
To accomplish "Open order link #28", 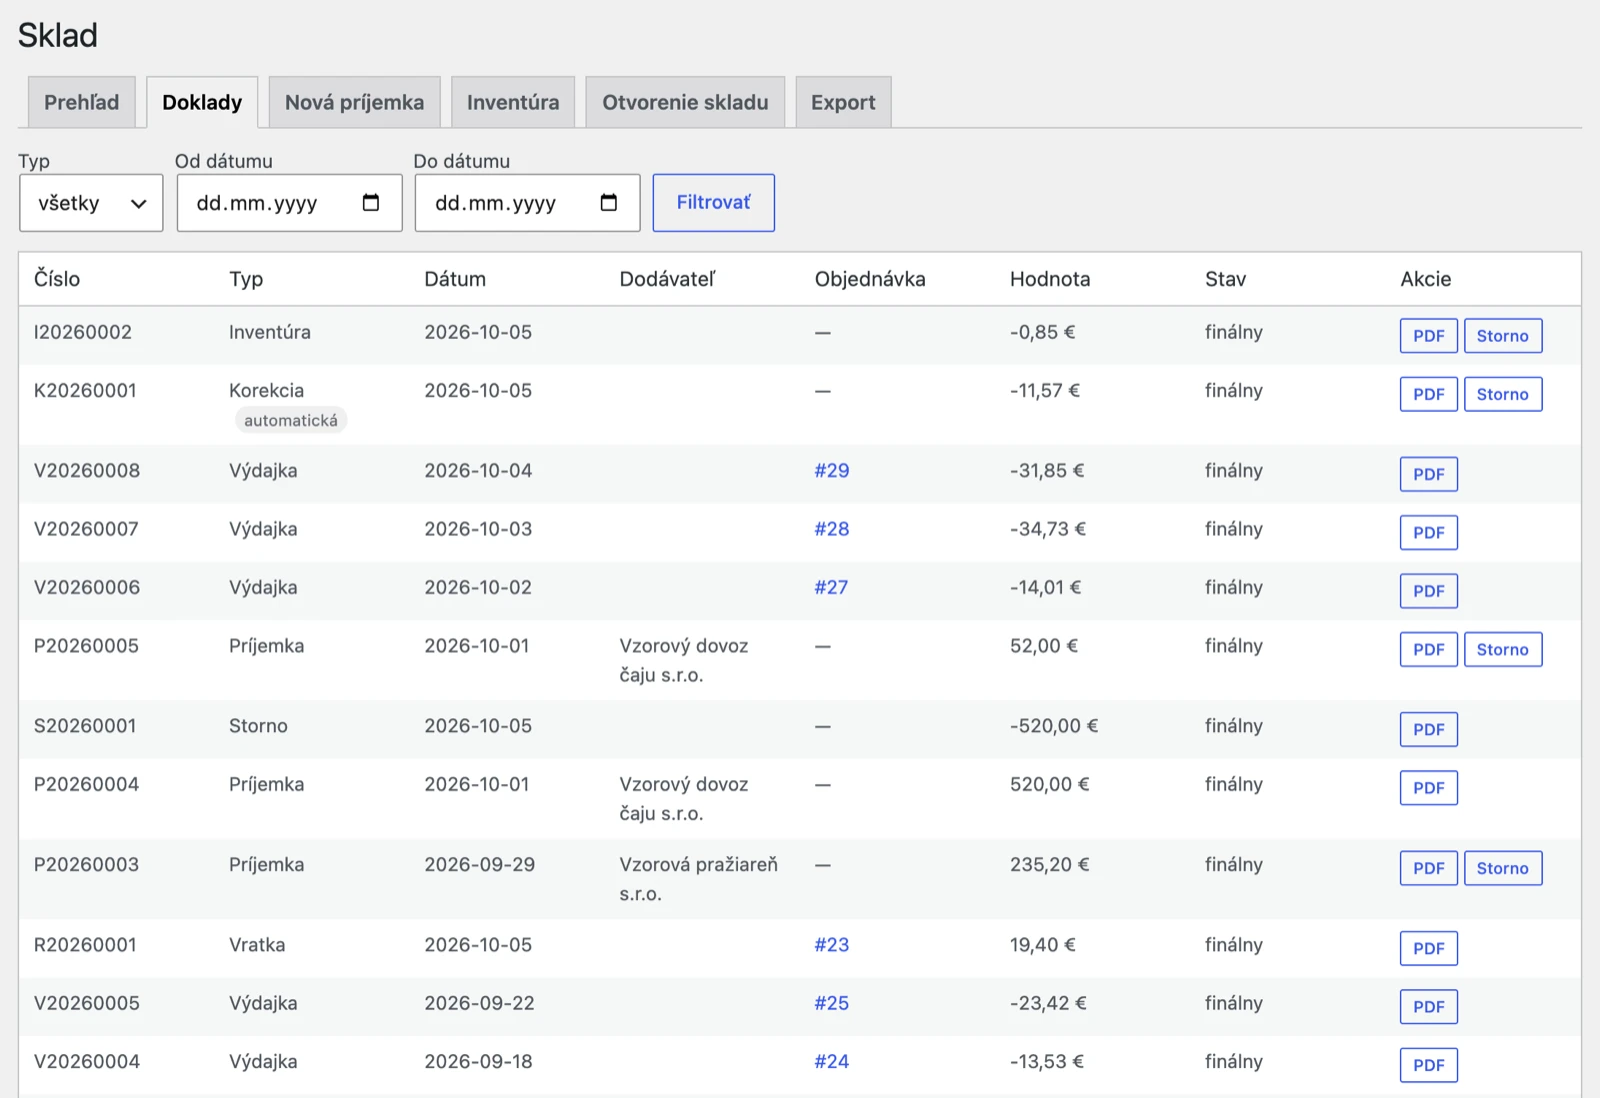I will tap(832, 529).
